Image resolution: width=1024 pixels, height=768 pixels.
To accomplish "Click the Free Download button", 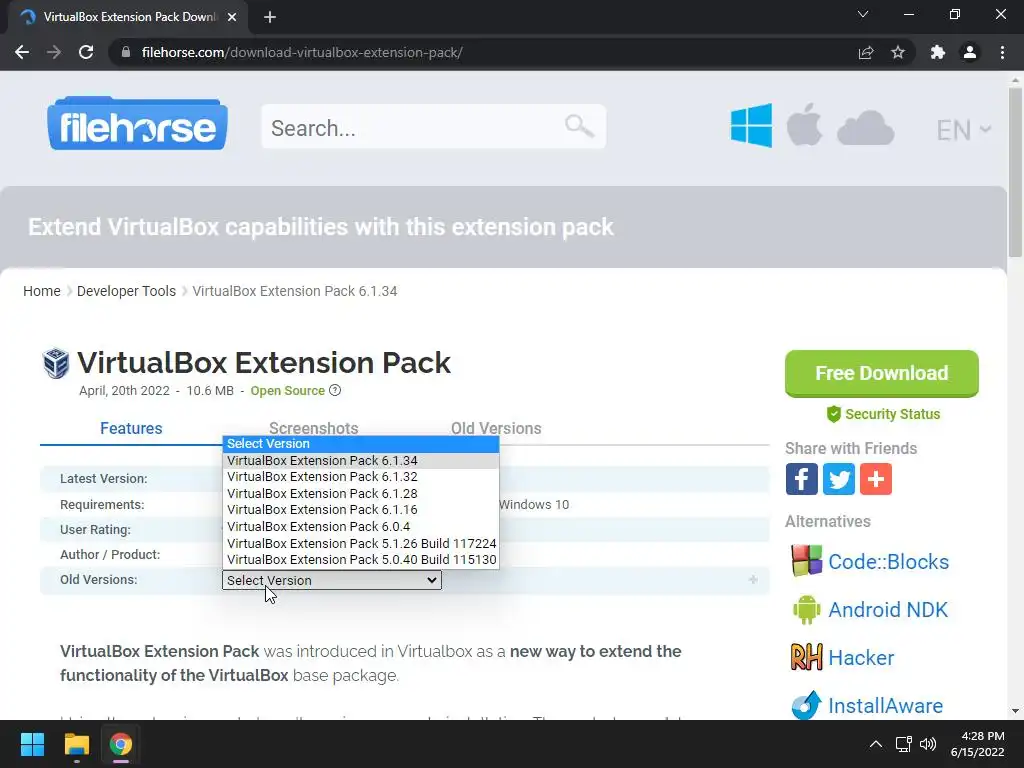I will [x=882, y=374].
